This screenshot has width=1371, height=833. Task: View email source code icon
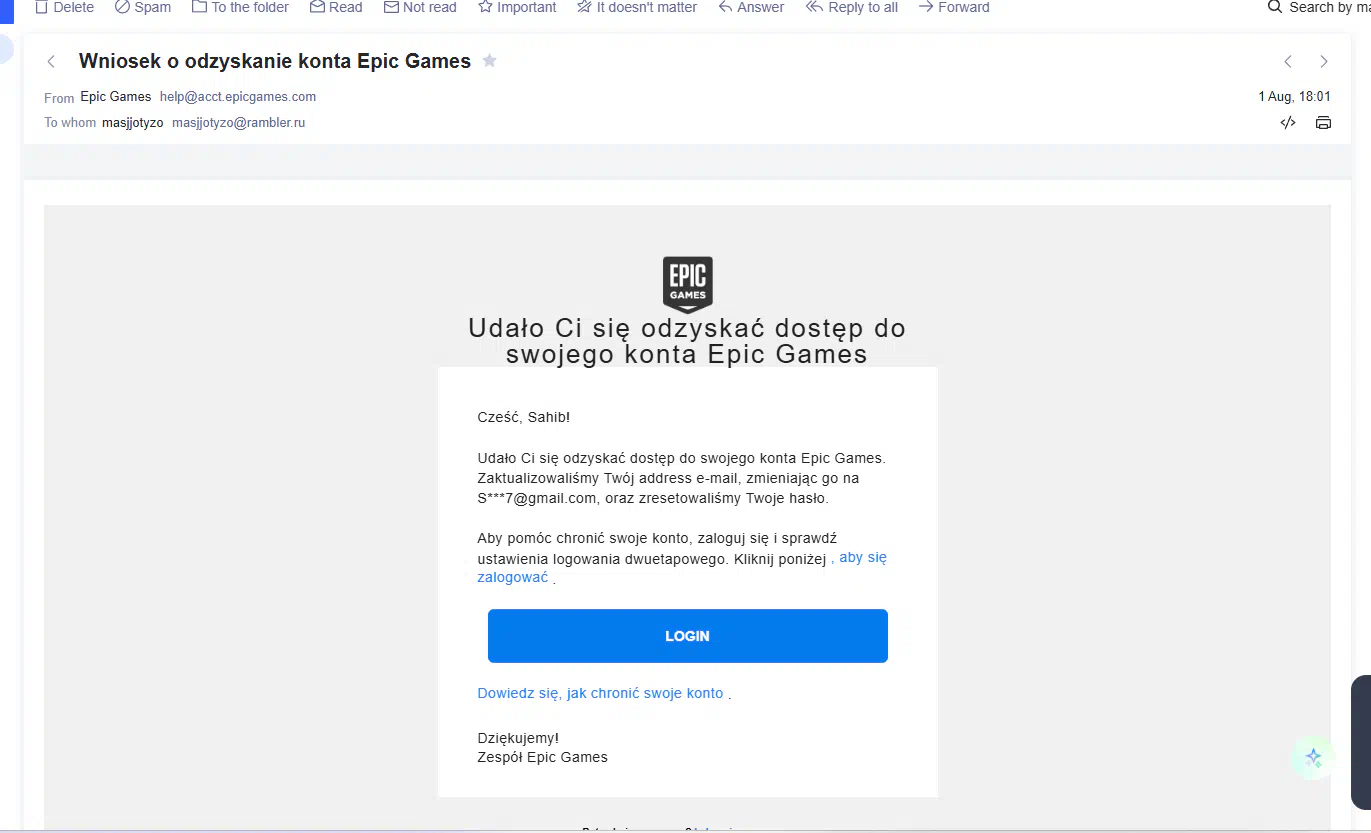[1288, 123]
